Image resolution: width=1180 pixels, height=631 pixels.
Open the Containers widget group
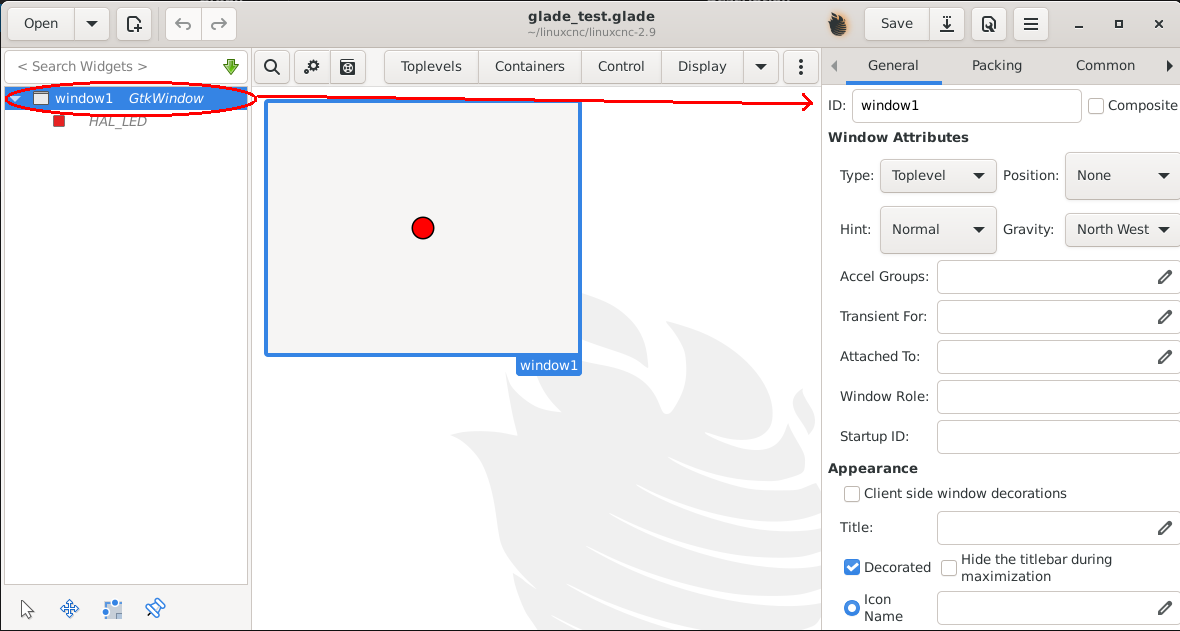pyautogui.click(x=530, y=67)
